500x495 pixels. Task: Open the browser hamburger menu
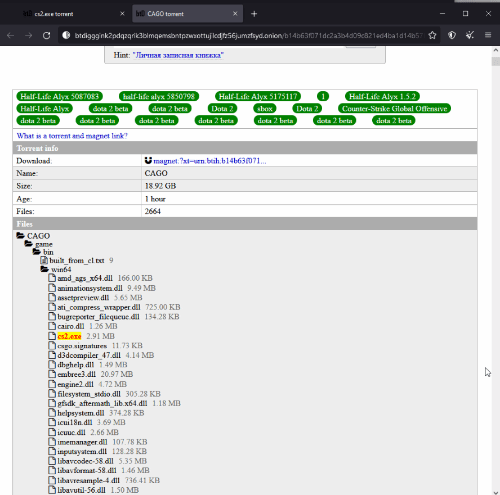pyautogui.click(x=488, y=35)
